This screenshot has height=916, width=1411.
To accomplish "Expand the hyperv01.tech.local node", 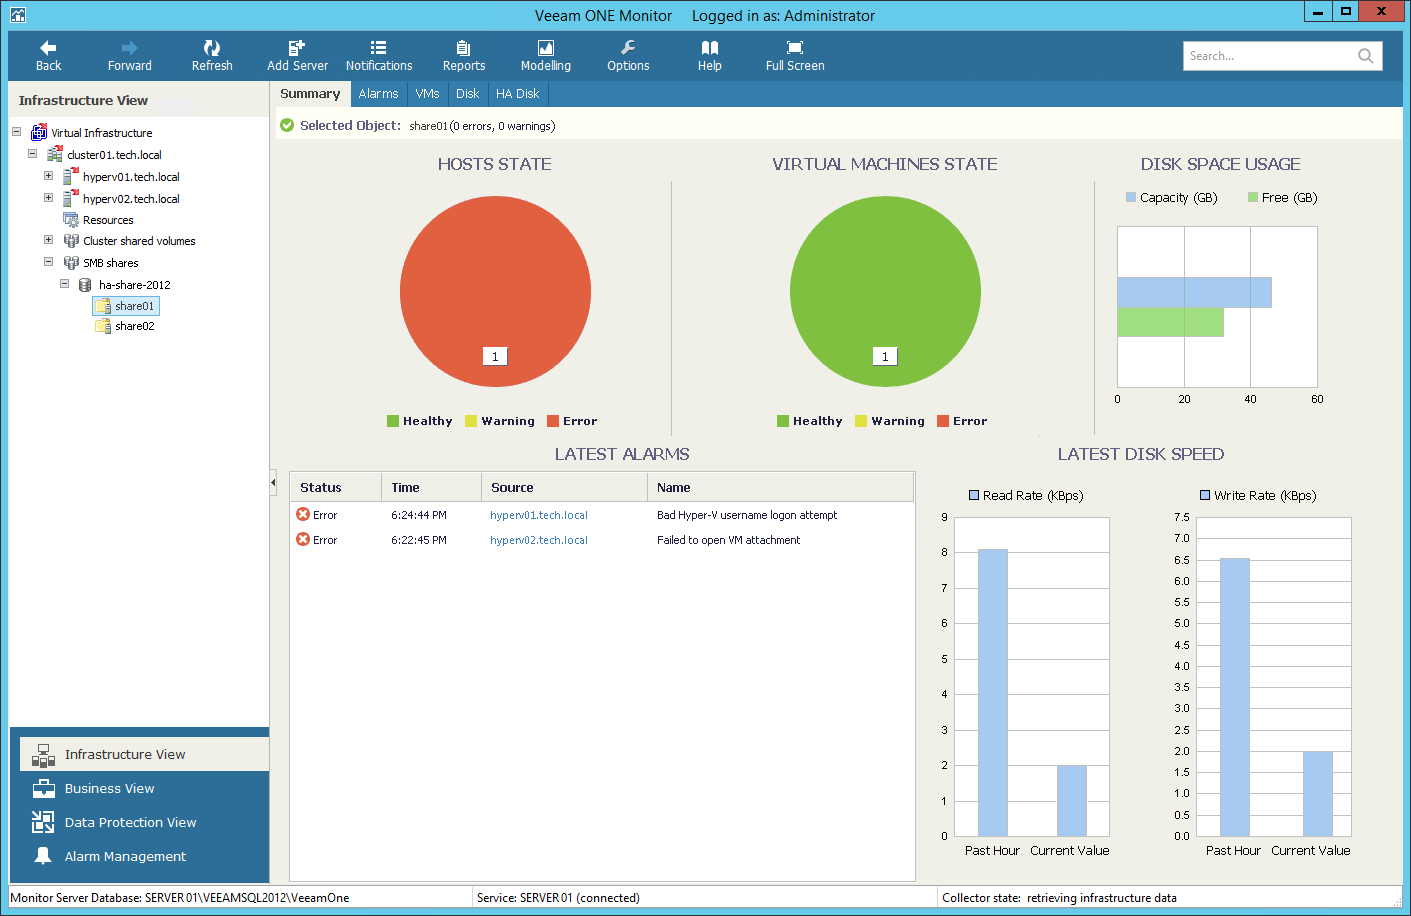I will click(48, 175).
